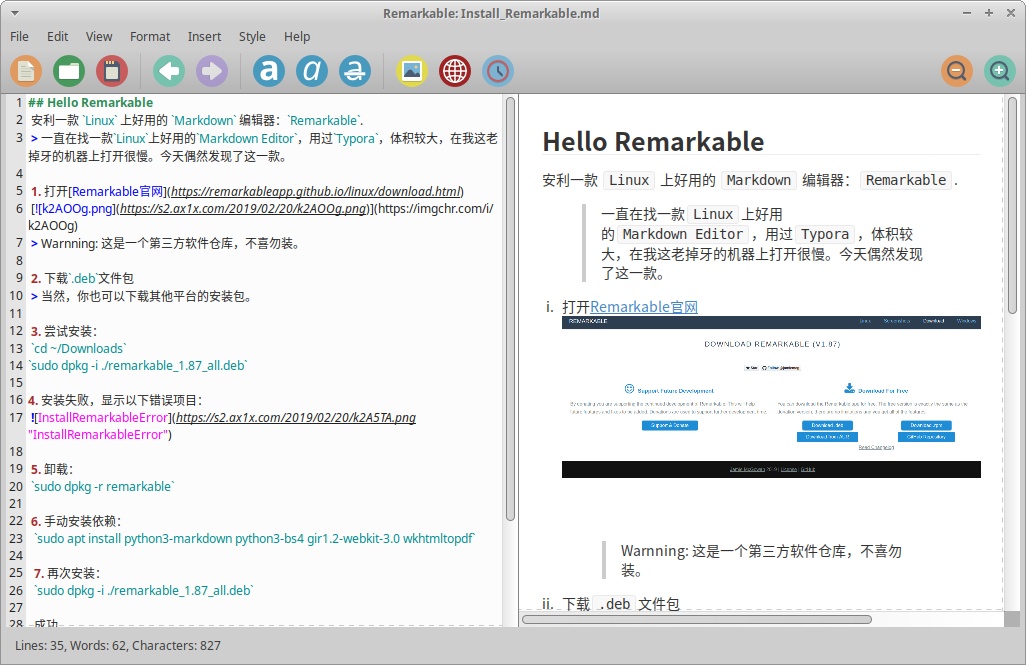This screenshot has height=665, width=1026.
Task: Click the 'Typora' code text in preview
Action: tap(824, 234)
